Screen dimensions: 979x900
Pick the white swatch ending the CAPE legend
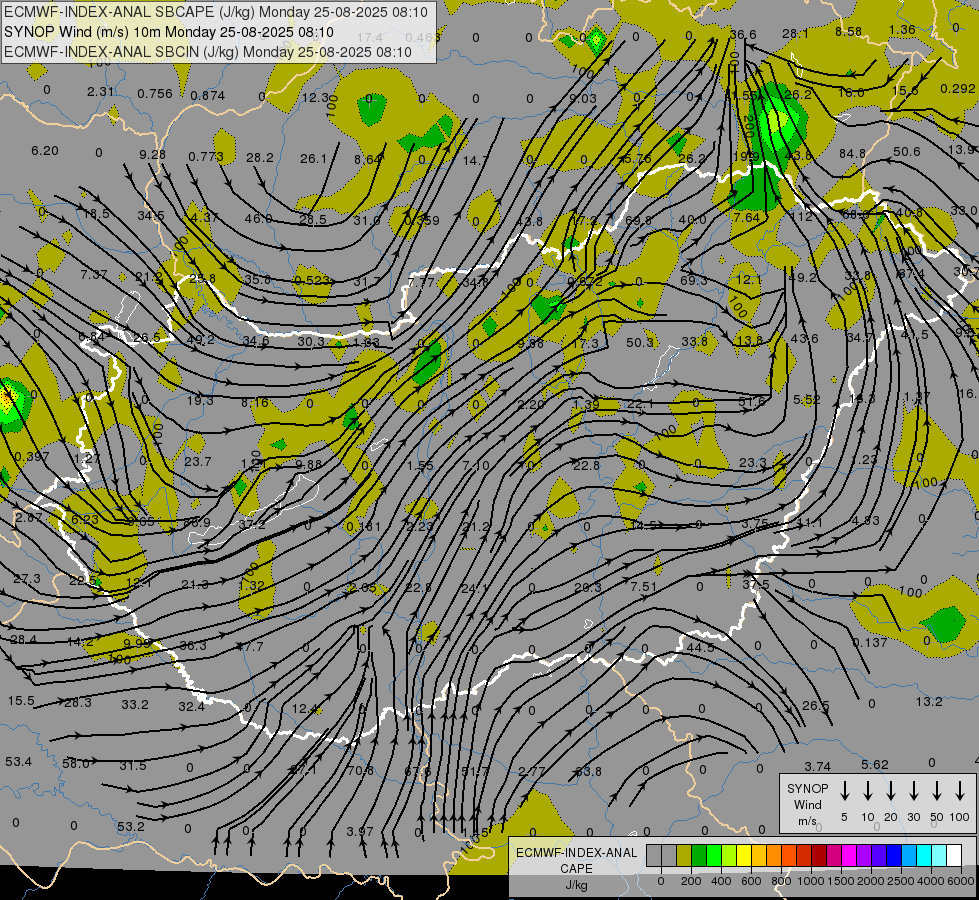(x=953, y=855)
